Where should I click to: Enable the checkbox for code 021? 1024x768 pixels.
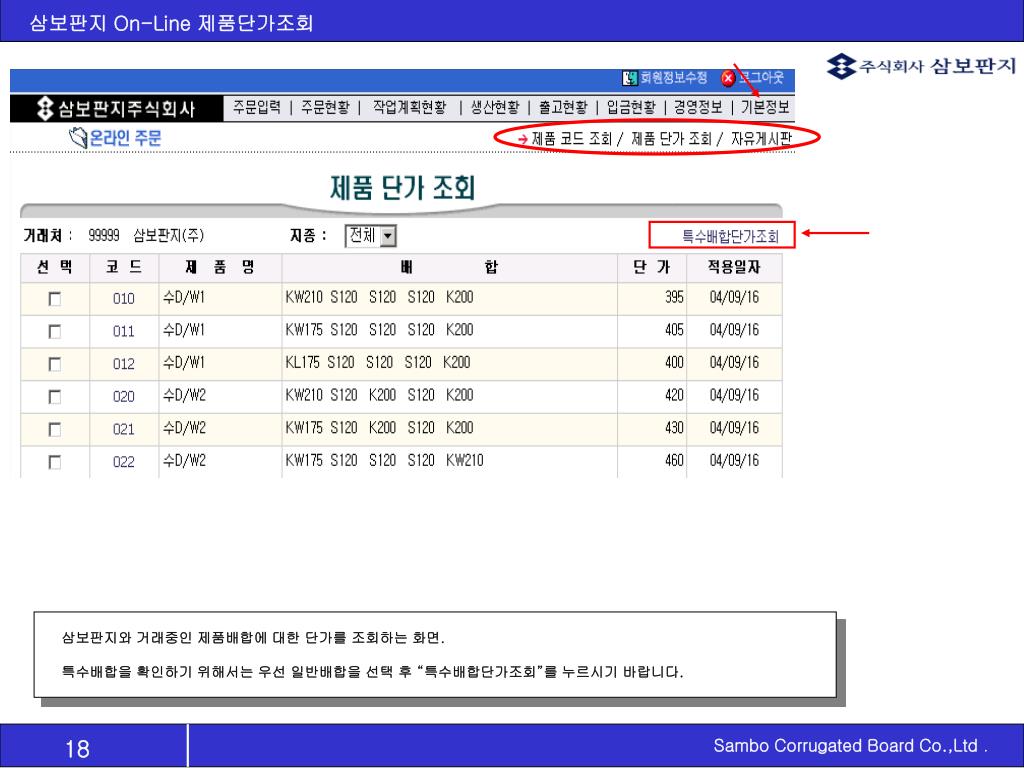(55, 430)
